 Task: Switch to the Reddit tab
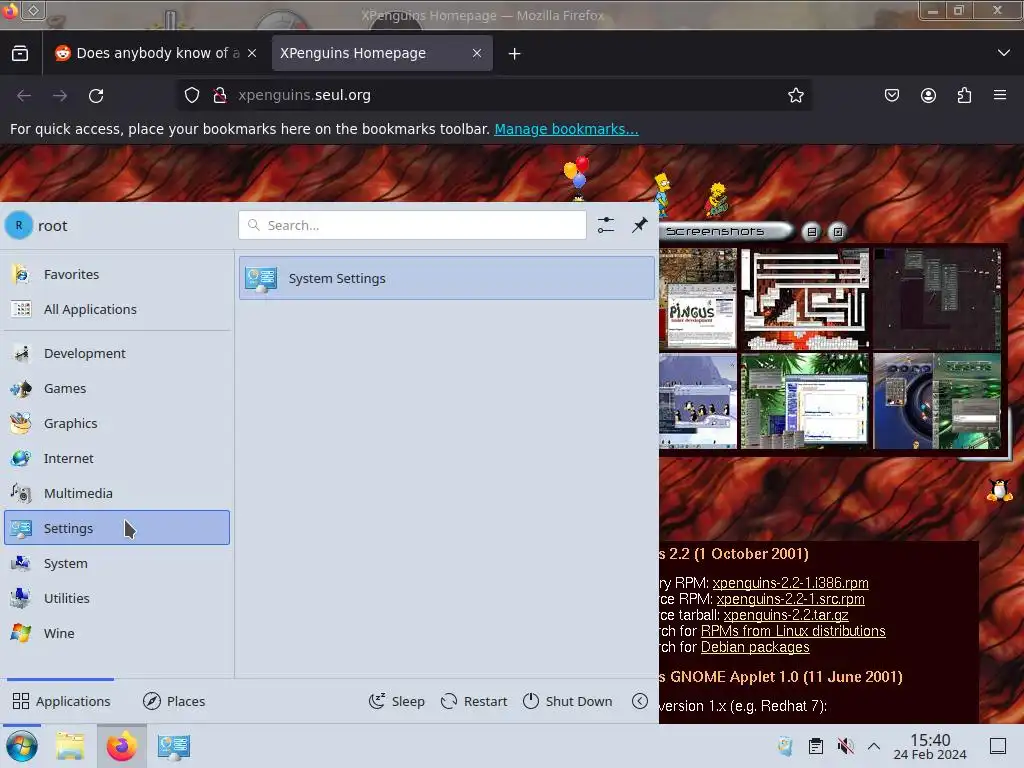click(x=148, y=53)
